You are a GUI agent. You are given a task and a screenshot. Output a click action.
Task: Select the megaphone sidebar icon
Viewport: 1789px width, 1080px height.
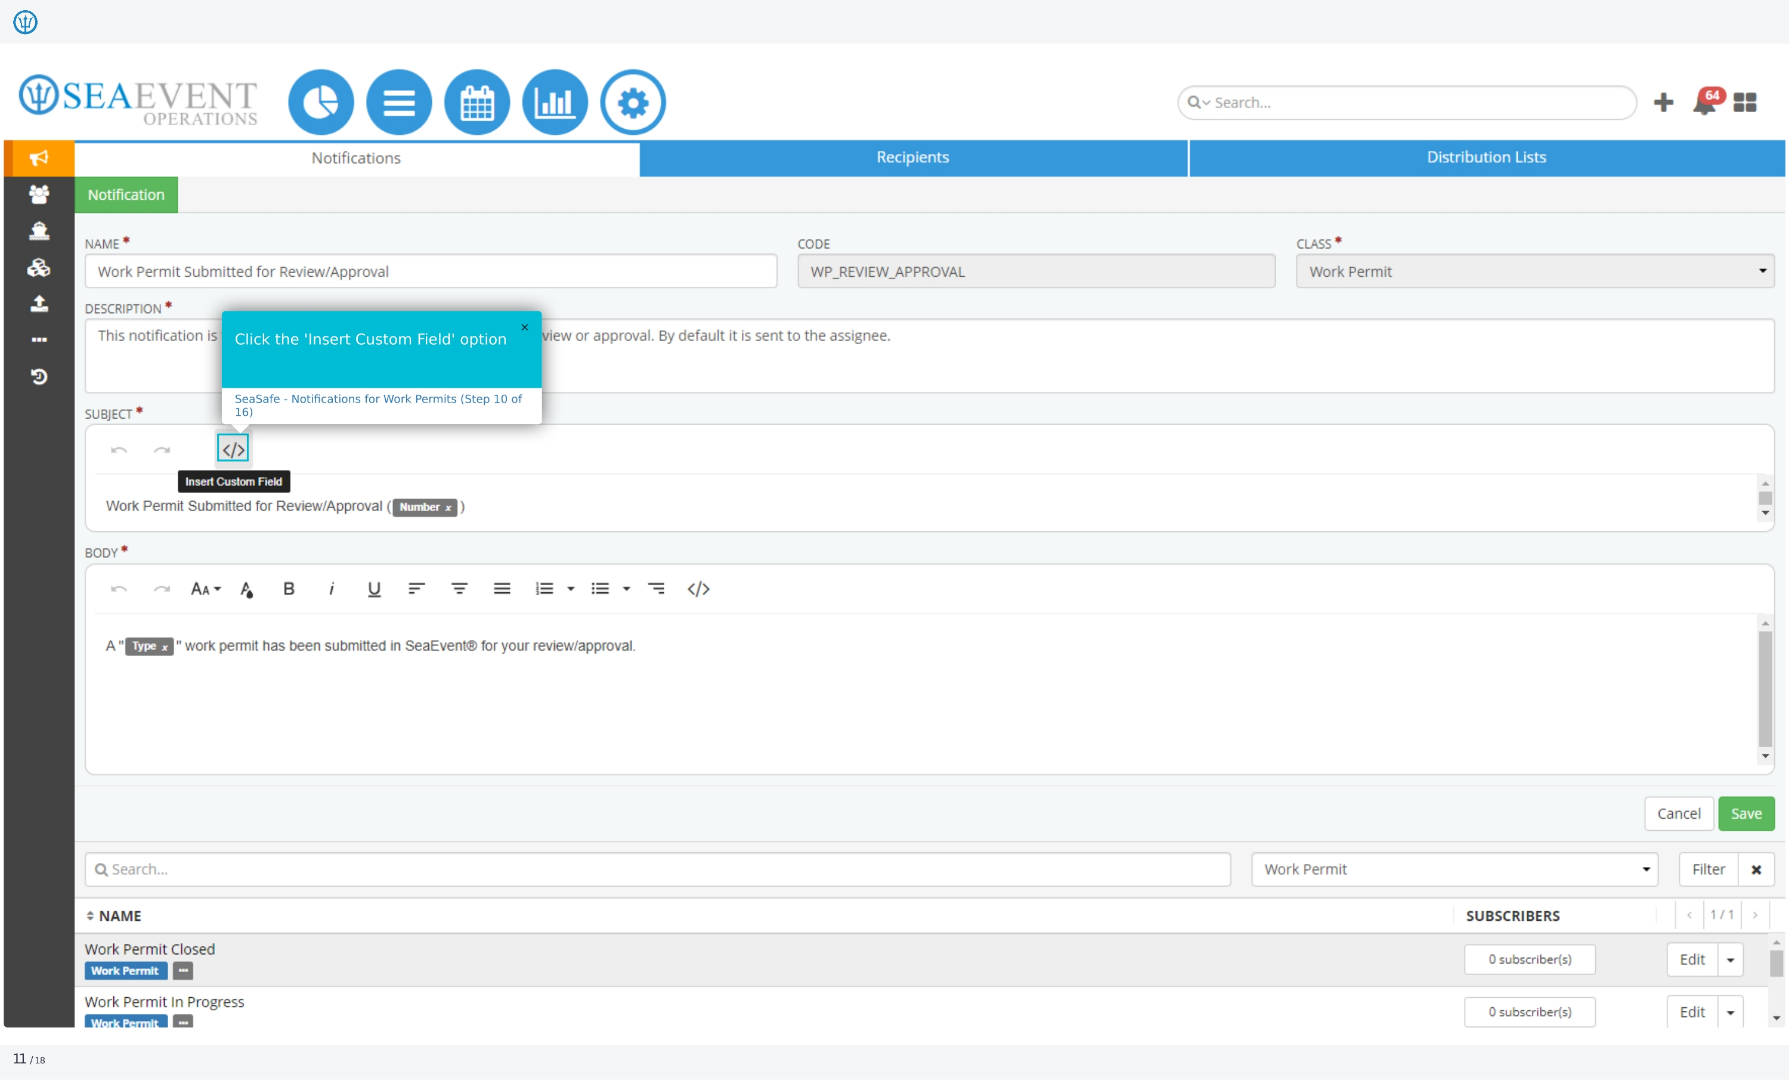pyautogui.click(x=39, y=158)
